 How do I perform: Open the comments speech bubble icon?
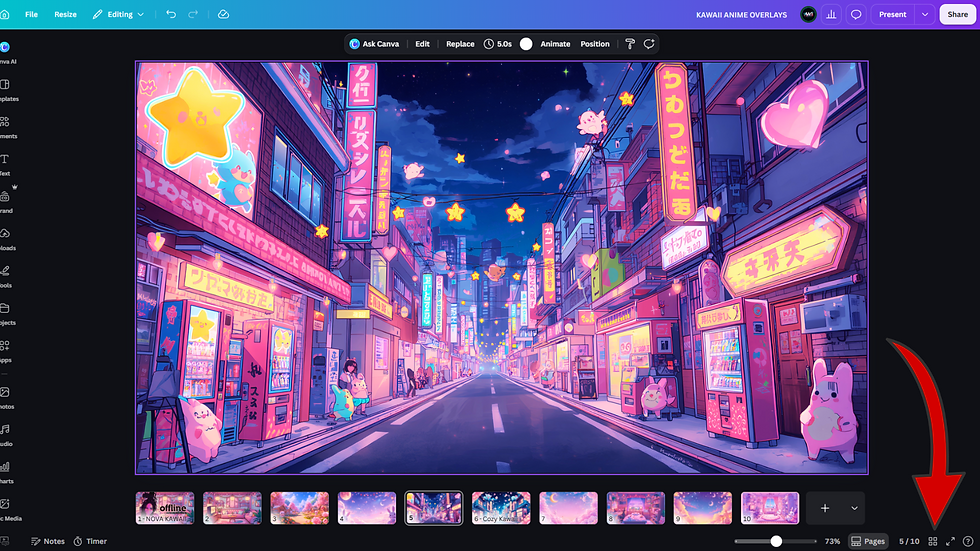click(856, 14)
